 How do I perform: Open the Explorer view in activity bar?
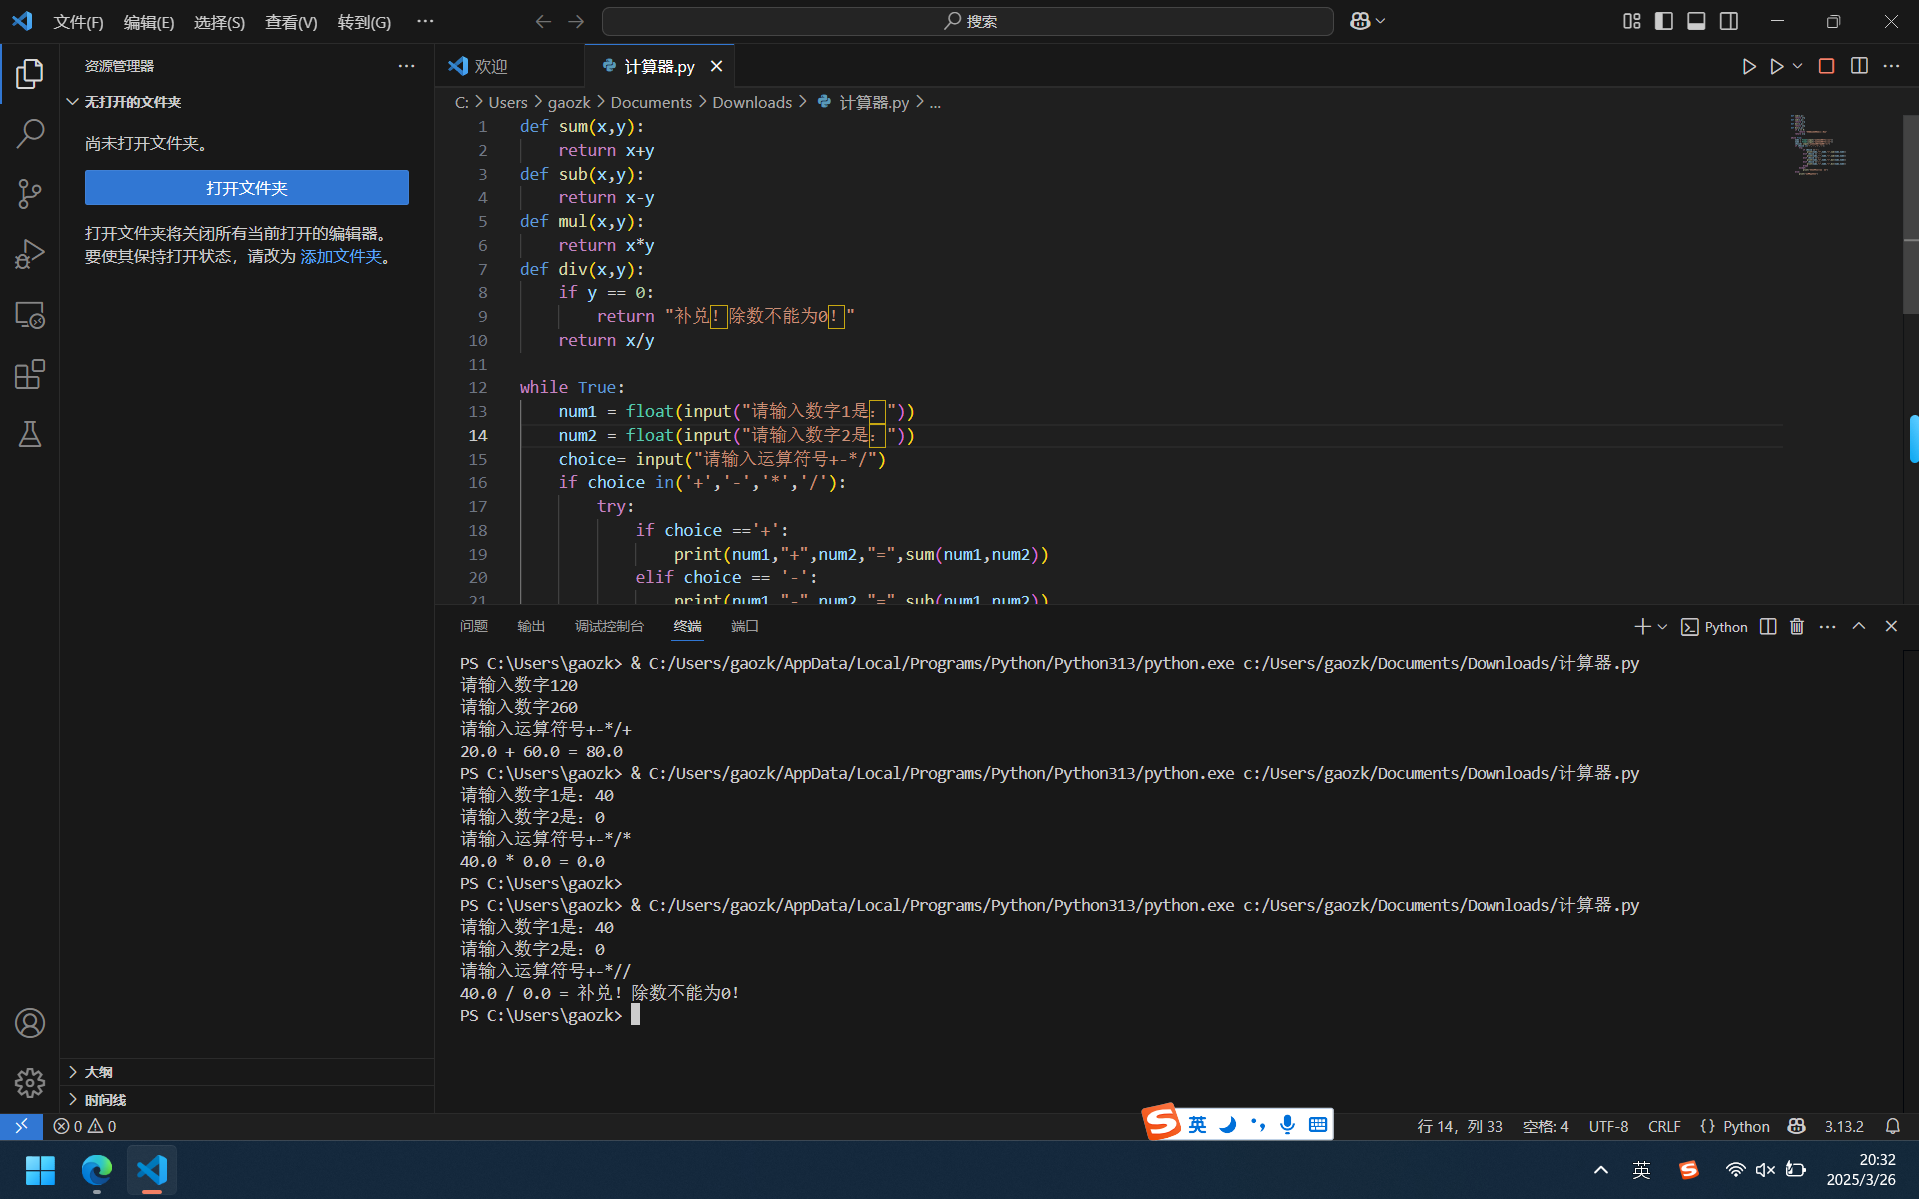tap(30, 73)
